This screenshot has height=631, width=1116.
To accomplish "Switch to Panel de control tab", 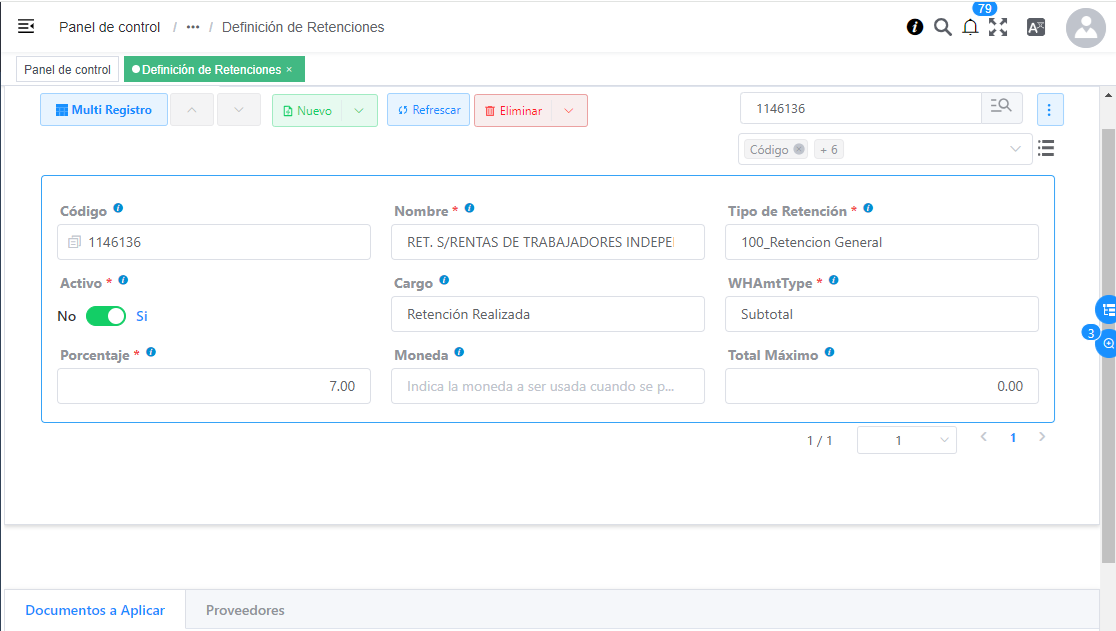I will tap(68, 69).
